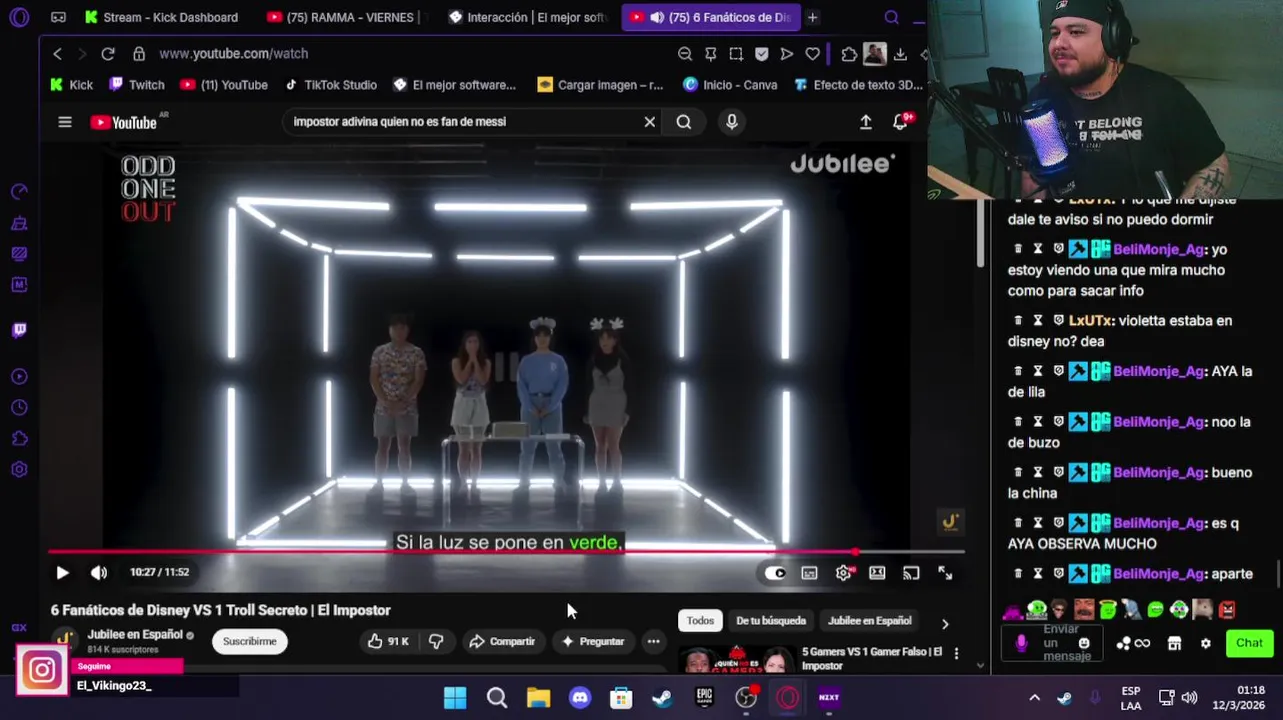This screenshot has width=1283, height=720.
Task: Take a snapshot with the capture icon
Action: click(x=736, y=54)
